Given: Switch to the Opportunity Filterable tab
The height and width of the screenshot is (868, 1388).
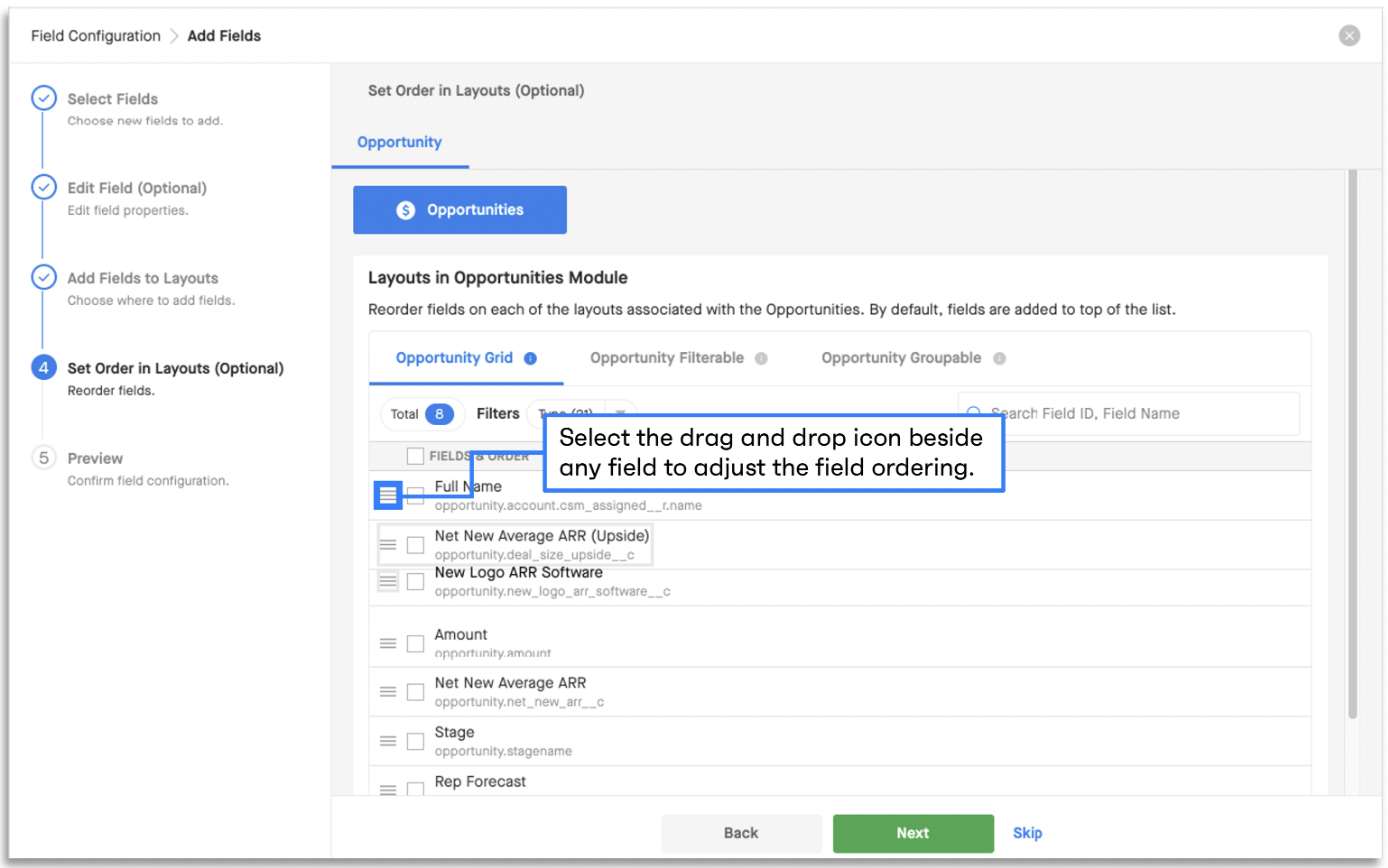Looking at the screenshot, I should [667, 358].
